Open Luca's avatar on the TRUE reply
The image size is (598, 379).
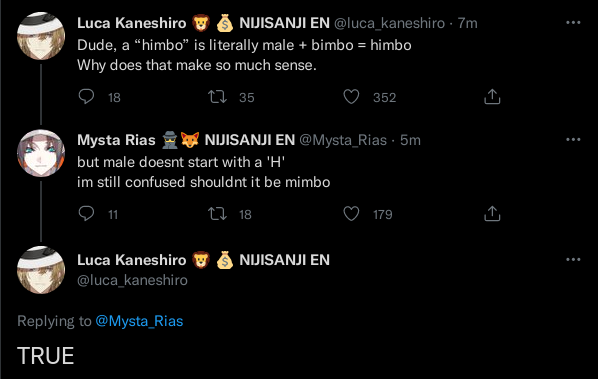point(41,270)
